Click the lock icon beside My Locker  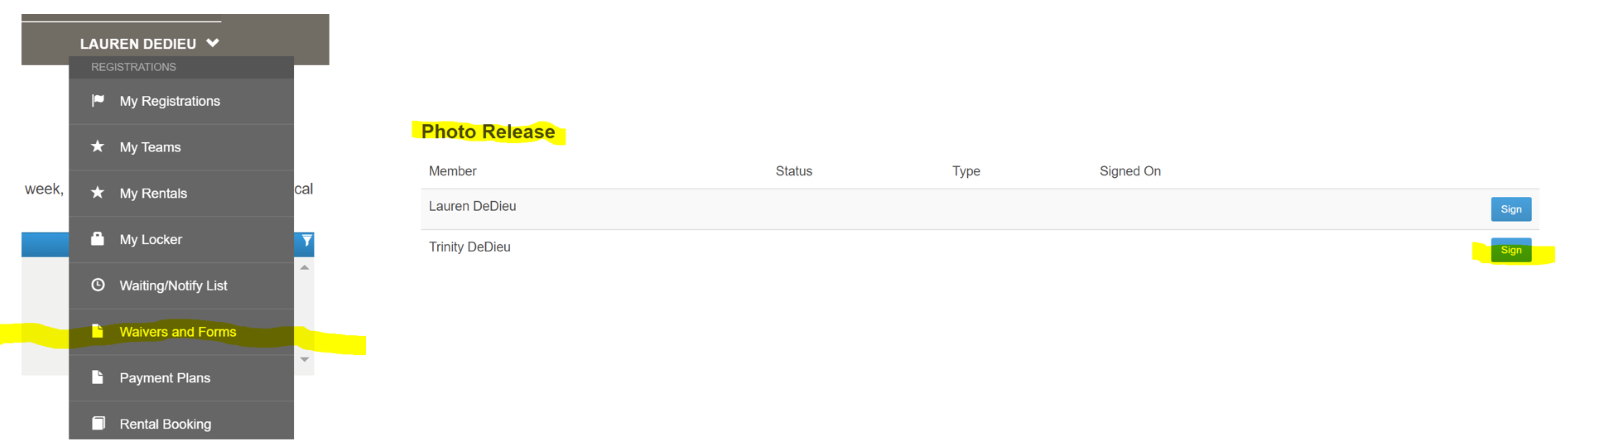coord(98,239)
